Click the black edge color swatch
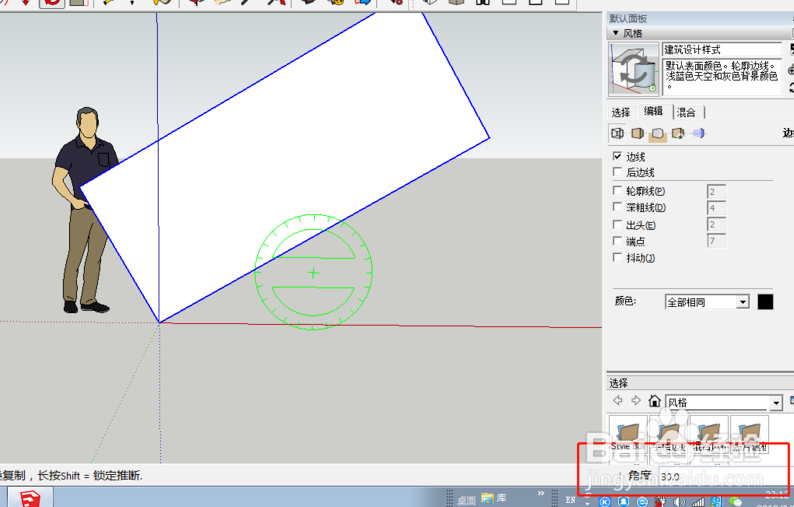Viewport: 794px width, 507px height. tap(765, 302)
